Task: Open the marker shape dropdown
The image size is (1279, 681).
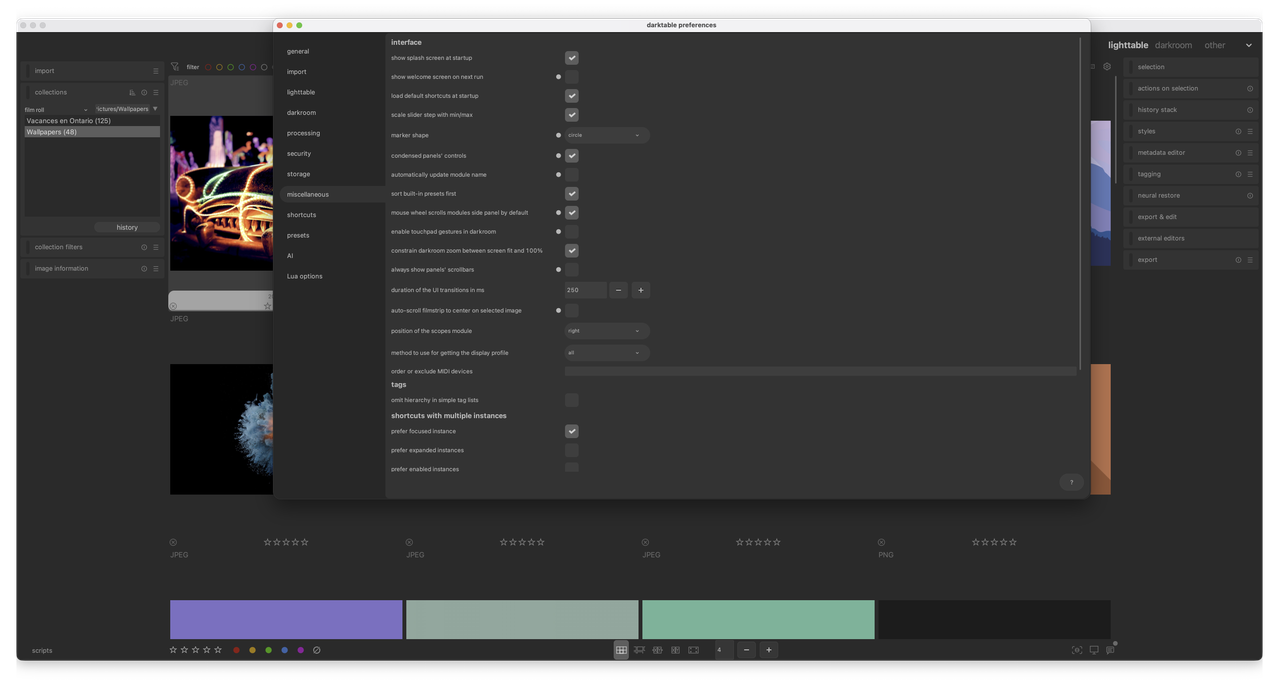Action: (607, 135)
